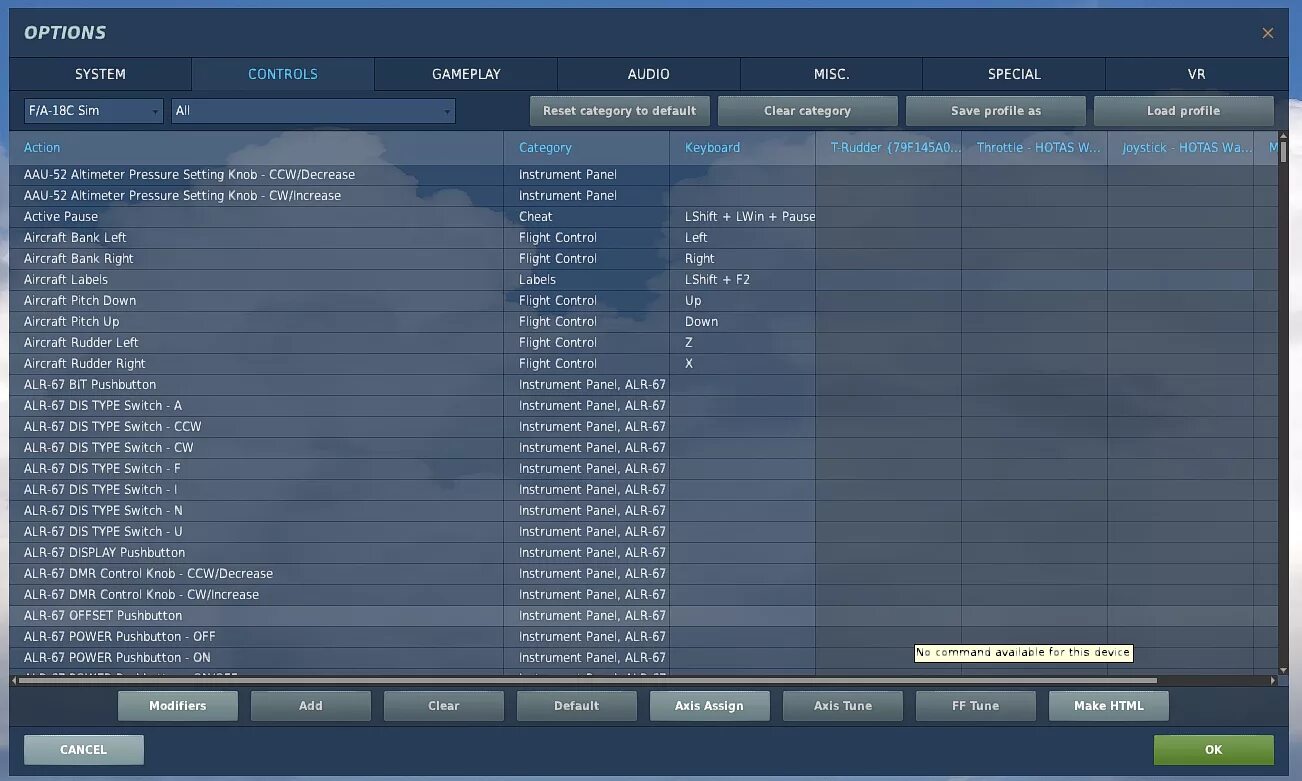Open the Modifiers dialog
The height and width of the screenshot is (781, 1302).
(x=177, y=705)
